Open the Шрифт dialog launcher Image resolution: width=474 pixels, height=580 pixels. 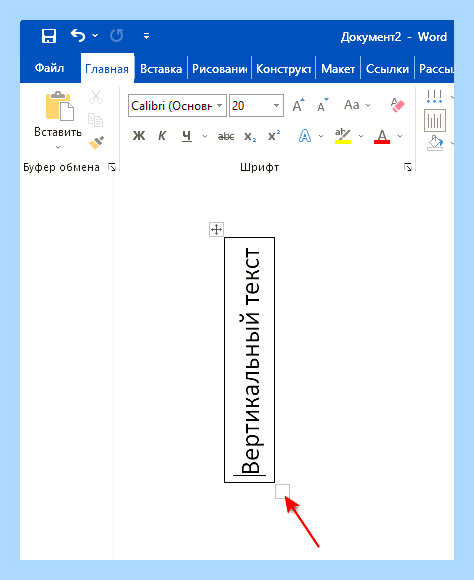pyautogui.click(x=408, y=168)
